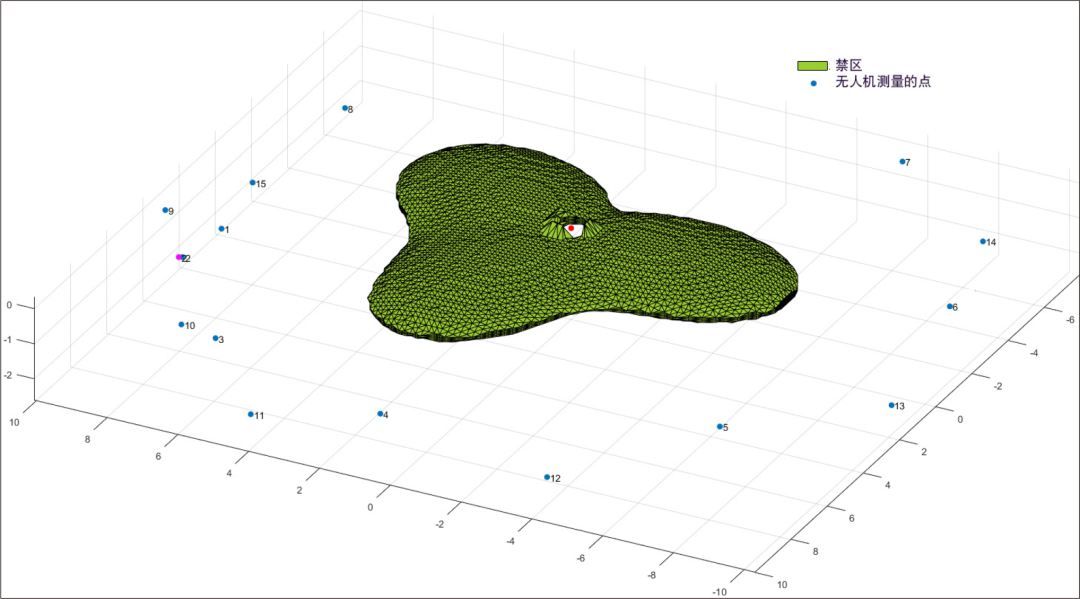
Task: Select the 禁区 legend text label
Action: (x=848, y=66)
